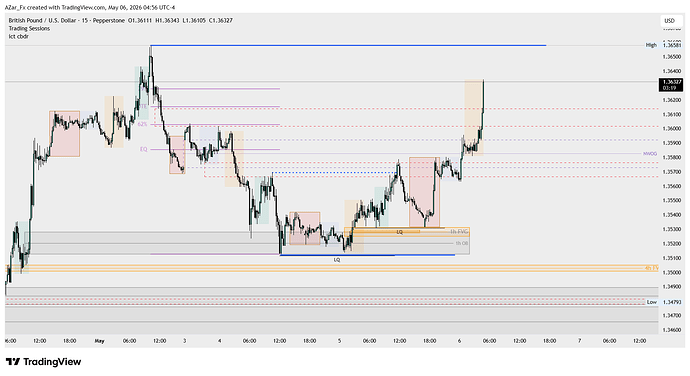The image size is (690, 376).
Task: Click the 4h FVG zone label
Action: [x=652, y=268]
